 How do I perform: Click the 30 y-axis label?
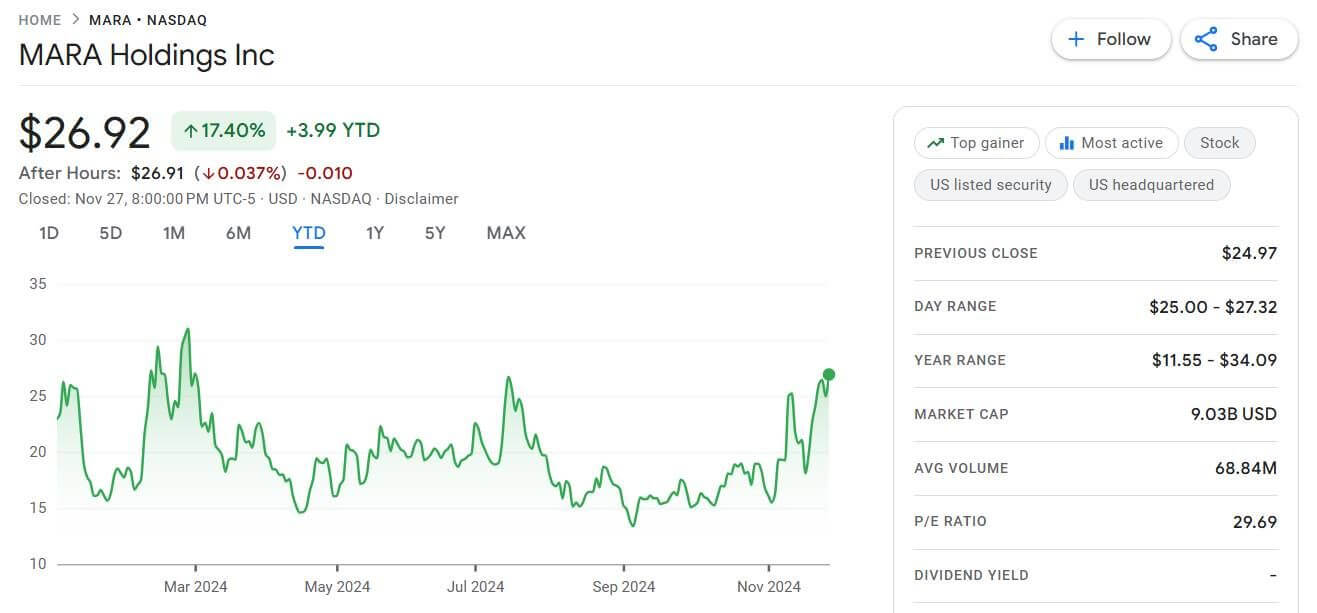tap(38, 340)
